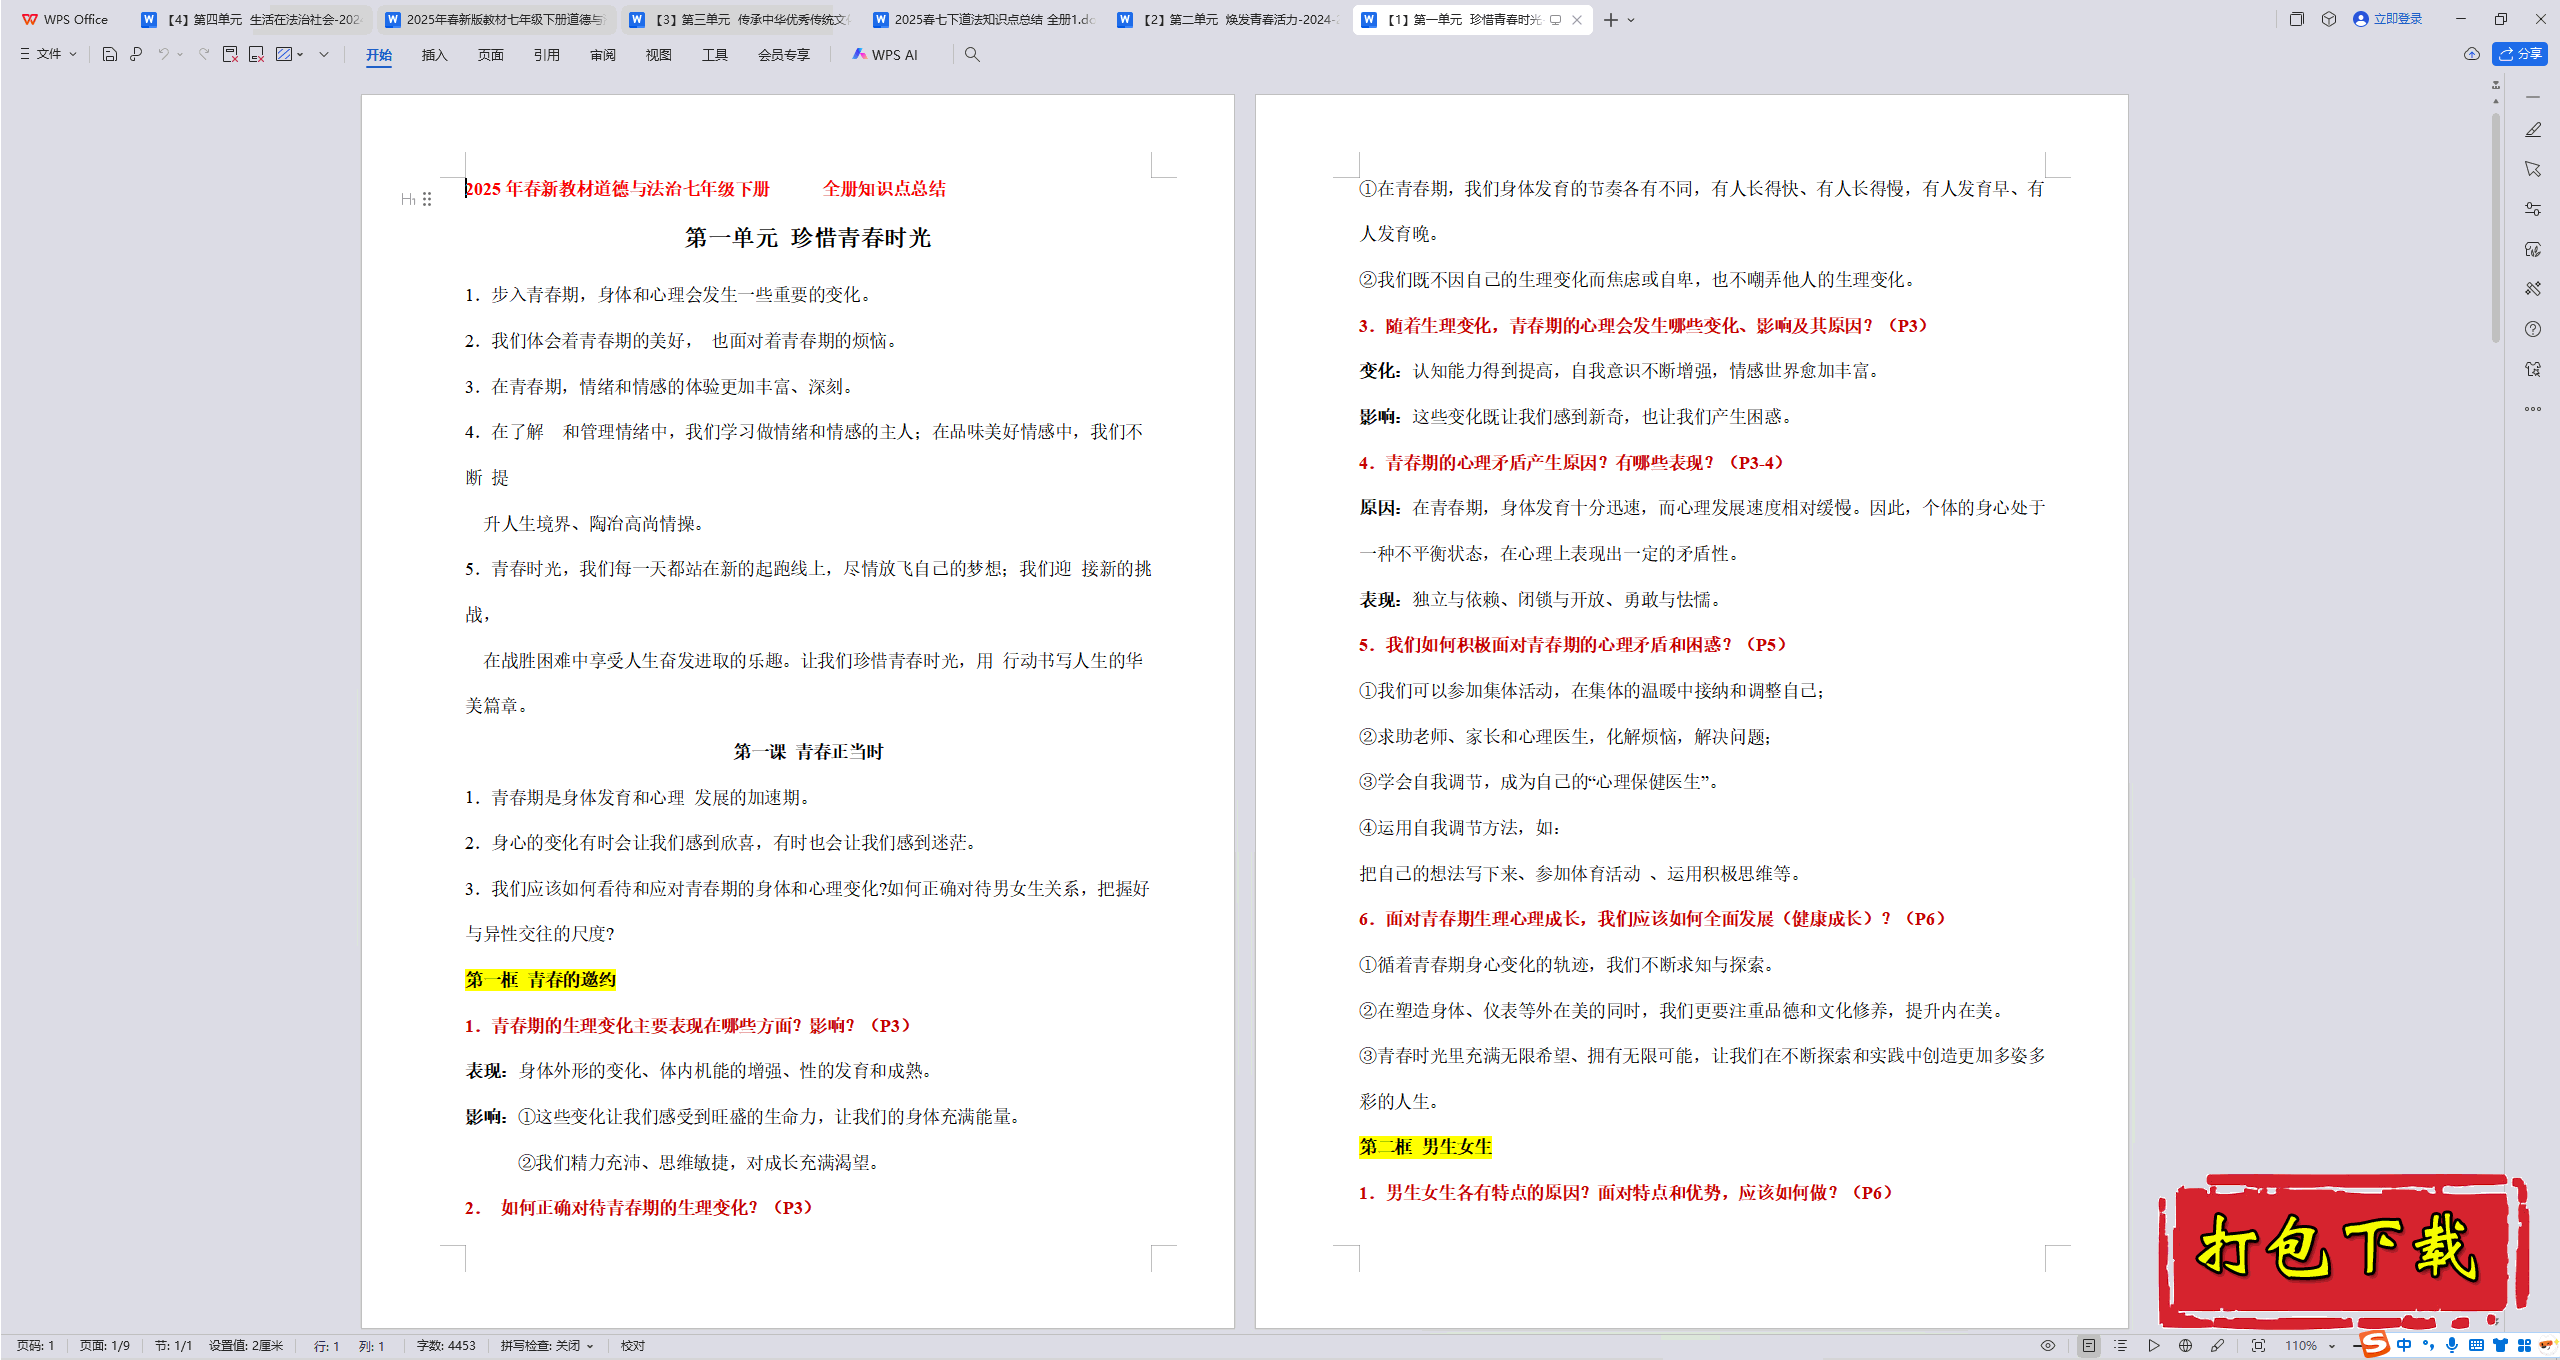Select the 开始 ribbon tab
Viewport: 2560px width, 1360px height.
(x=379, y=55)
